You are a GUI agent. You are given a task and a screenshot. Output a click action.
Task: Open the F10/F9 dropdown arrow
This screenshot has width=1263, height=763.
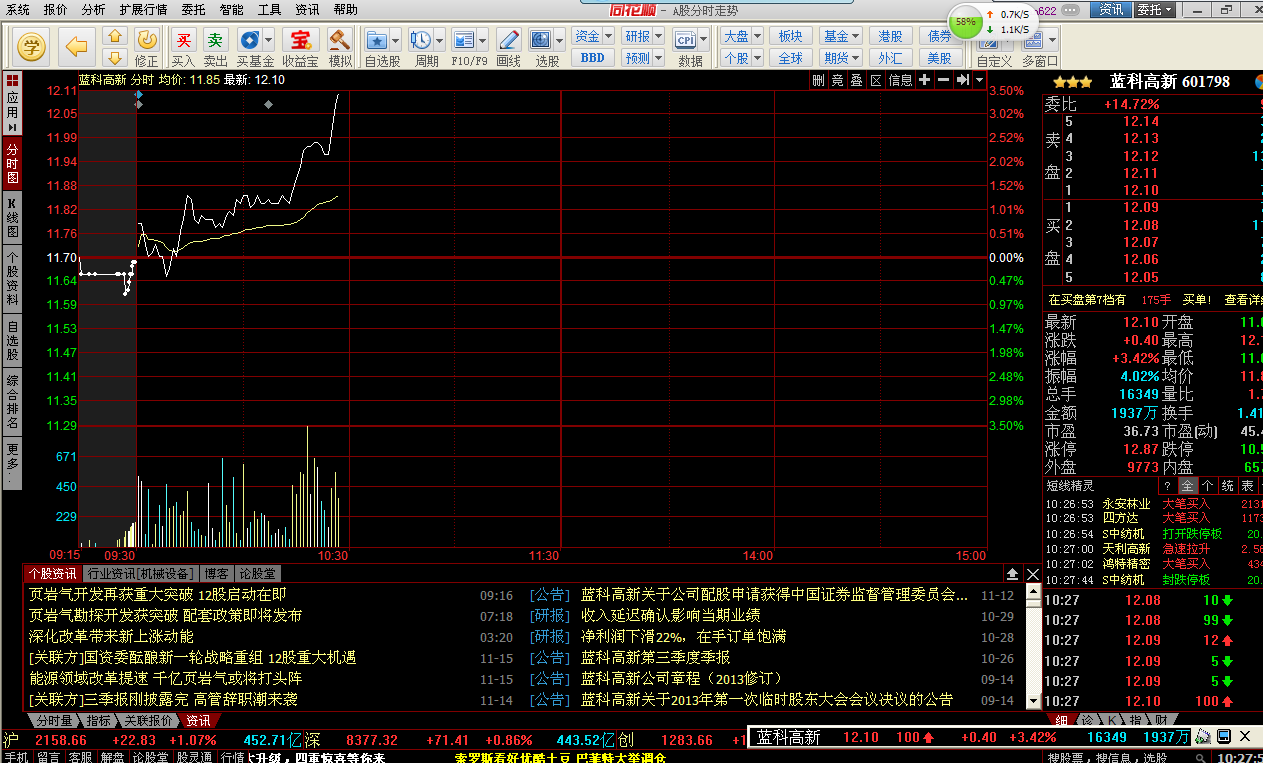[482, 40]
